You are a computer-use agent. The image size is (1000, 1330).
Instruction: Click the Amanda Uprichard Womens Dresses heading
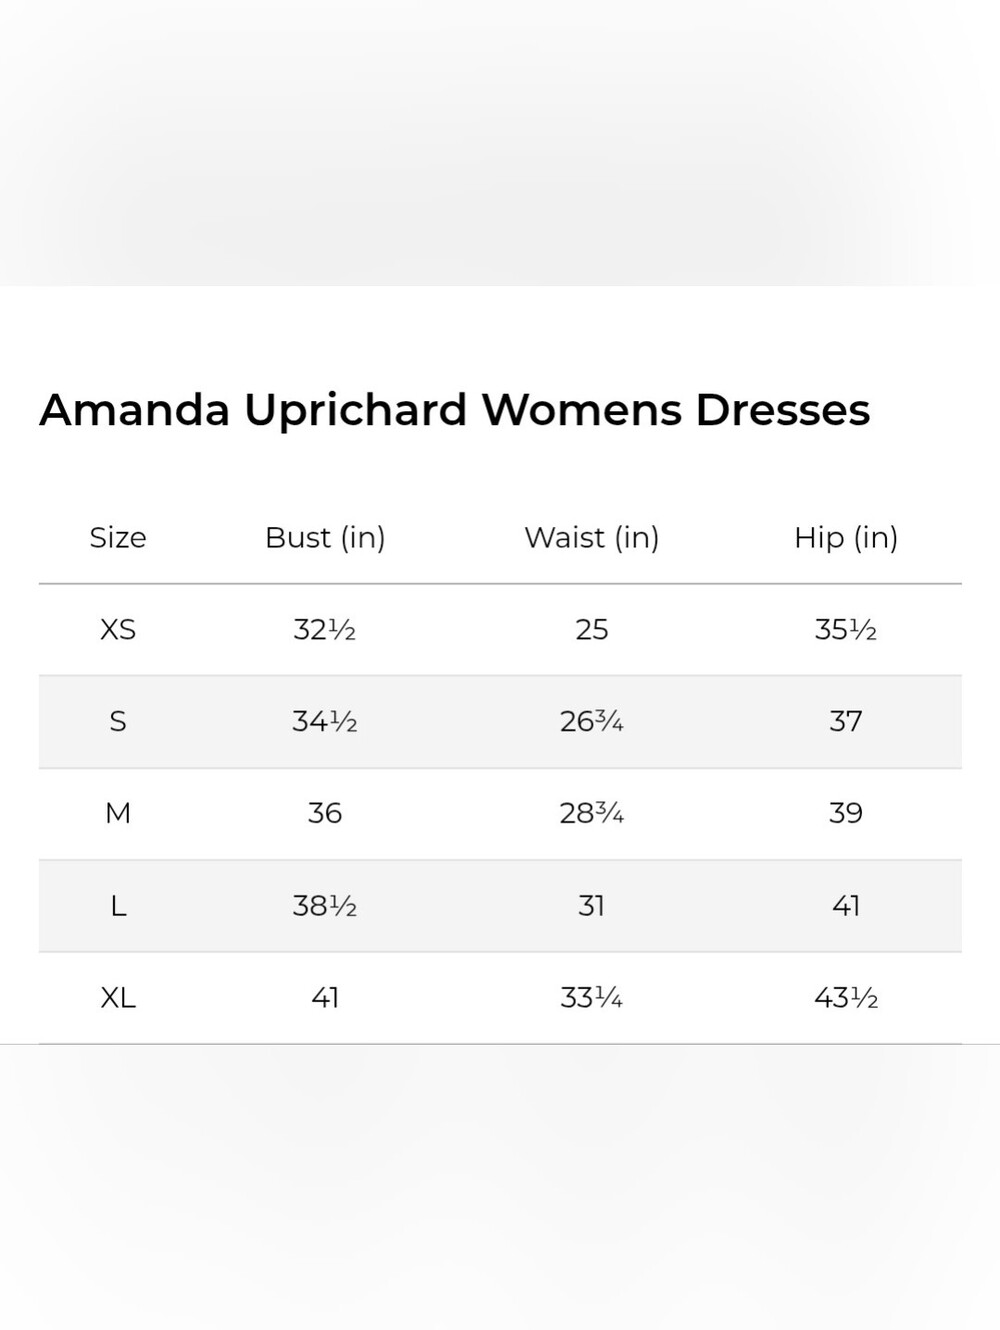point(455,410)
